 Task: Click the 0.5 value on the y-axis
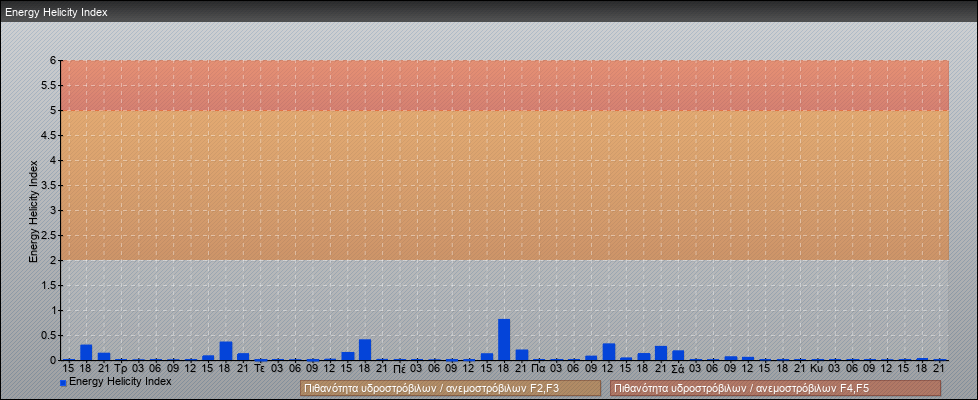coord(49,335)
